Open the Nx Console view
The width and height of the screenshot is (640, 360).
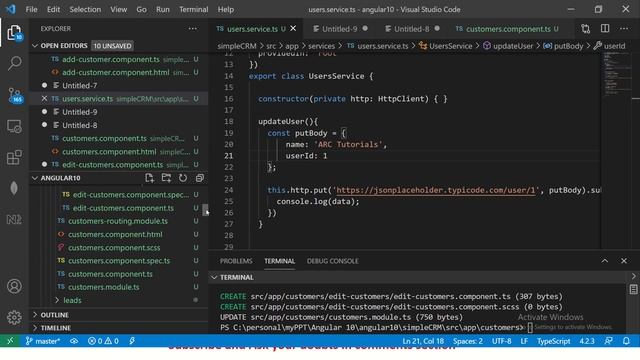point(14,220)
